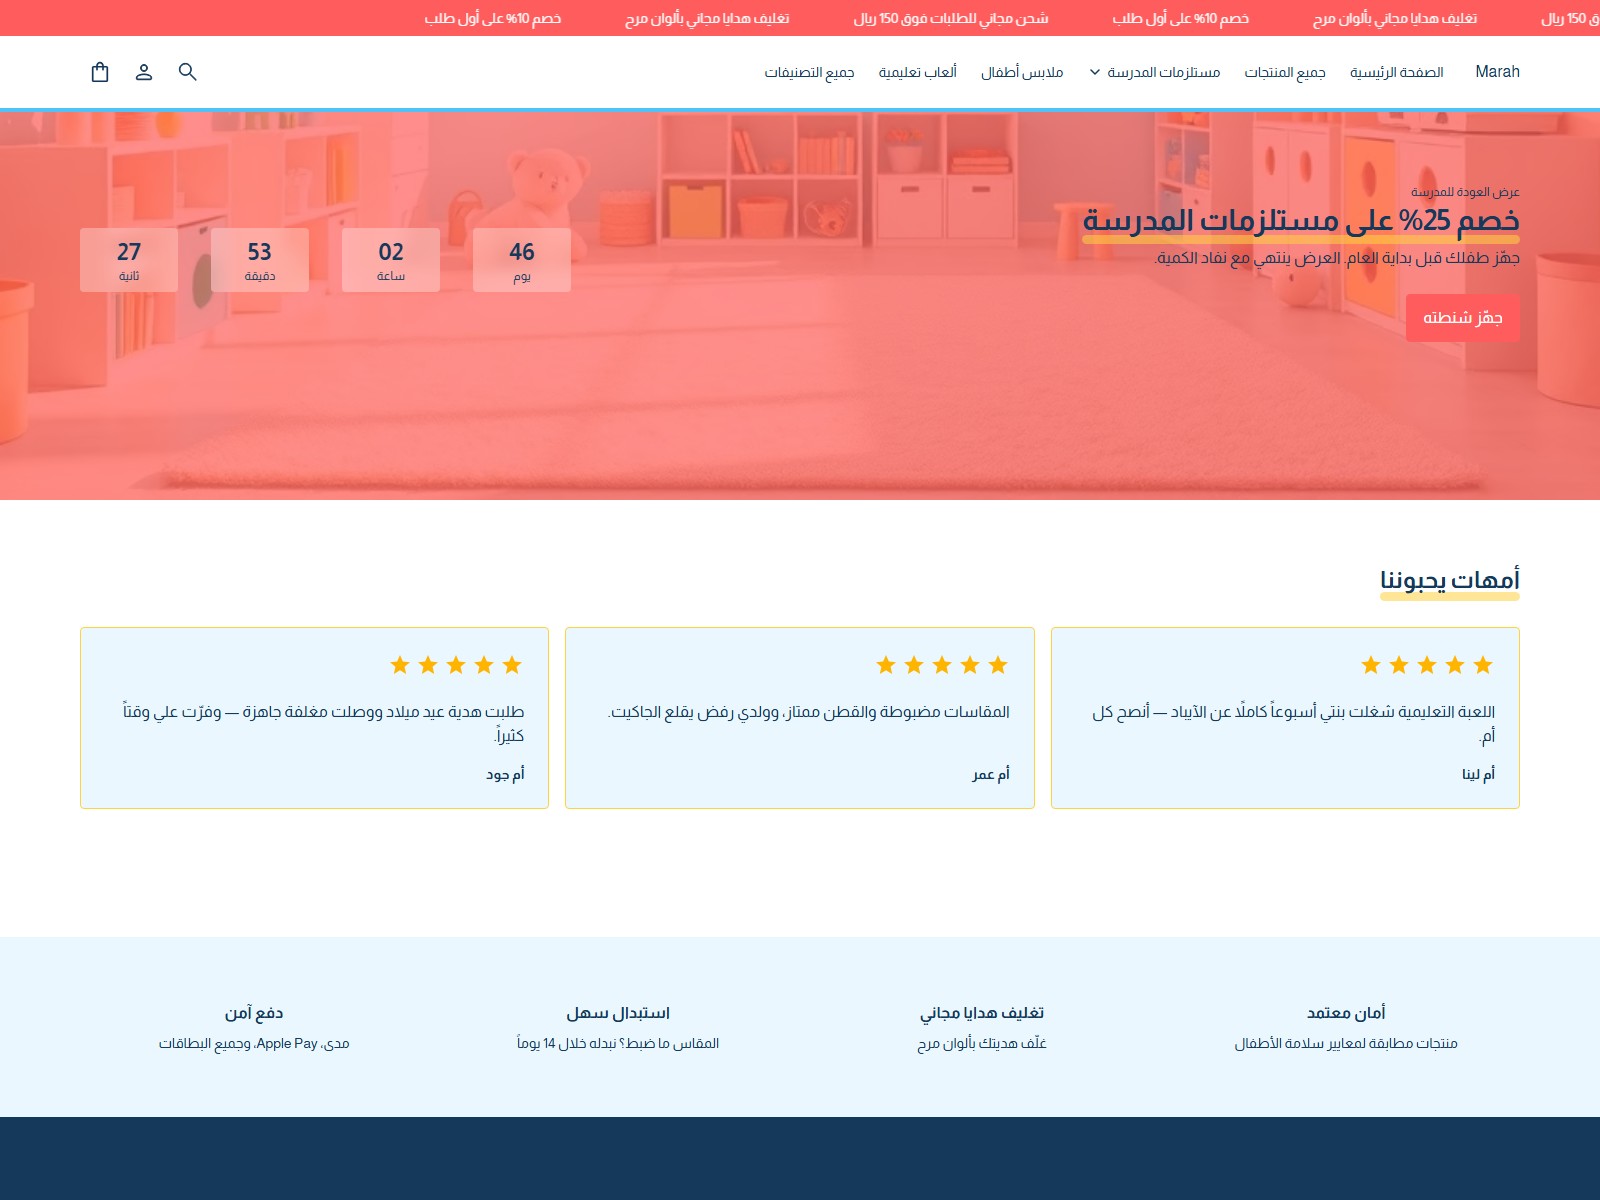Click the hero label عرض العودة للمدرسة
The height and width of the screenshot is (1200, 1600).
coord(1465,191)
